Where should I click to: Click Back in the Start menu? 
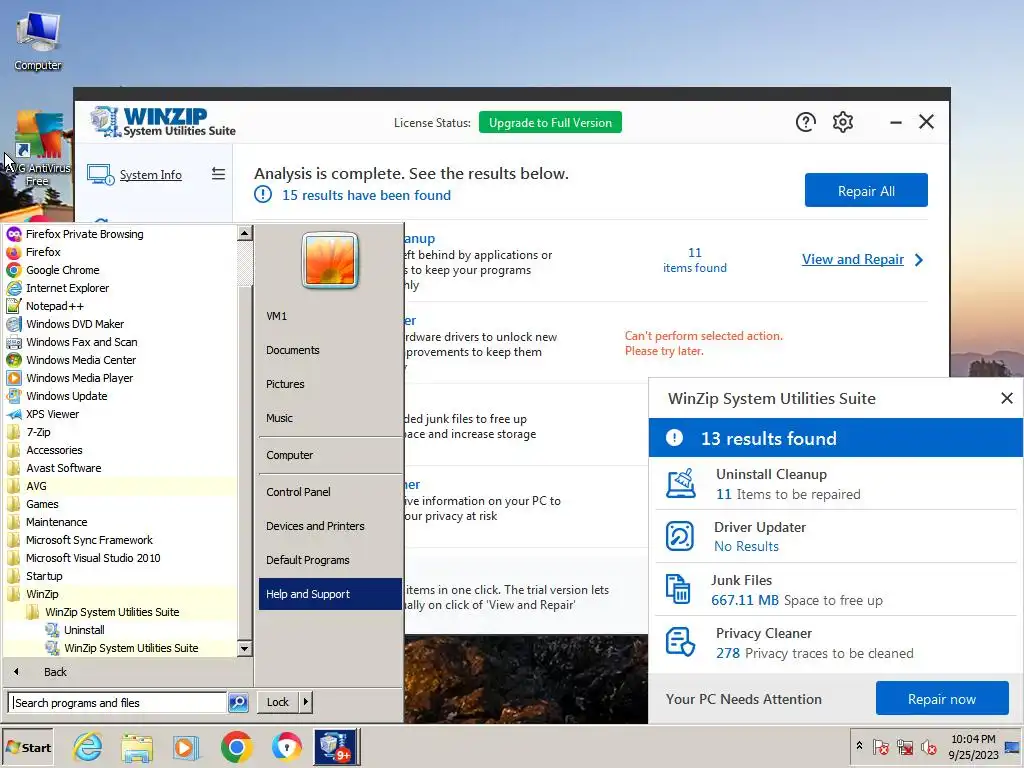tap(55, 672)
